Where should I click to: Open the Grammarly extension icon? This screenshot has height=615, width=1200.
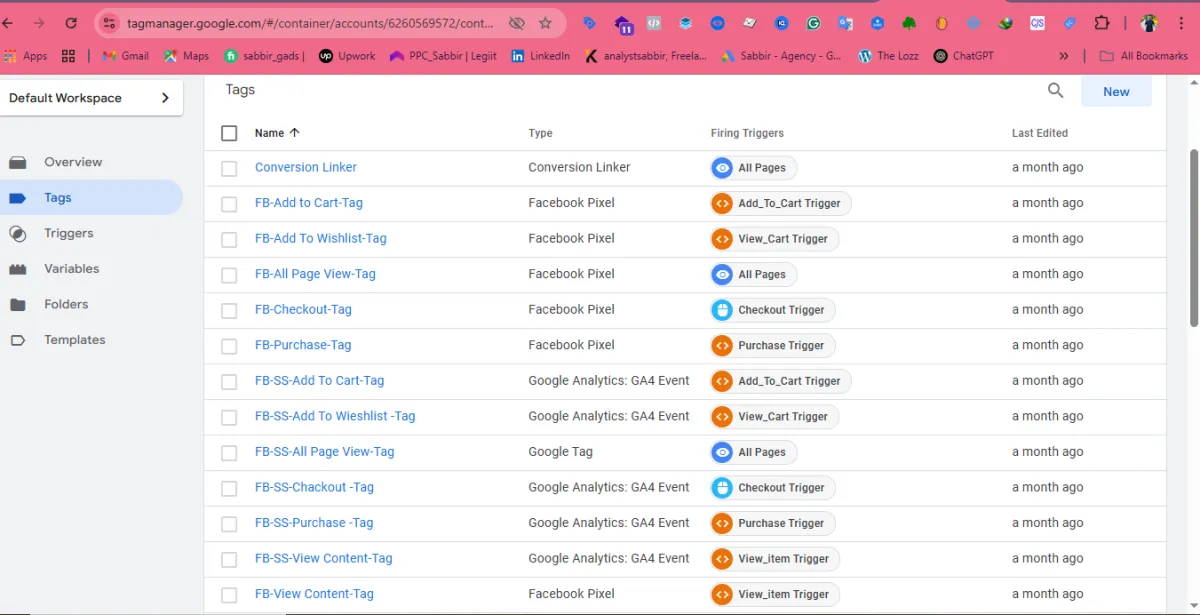tap(813, 23)
